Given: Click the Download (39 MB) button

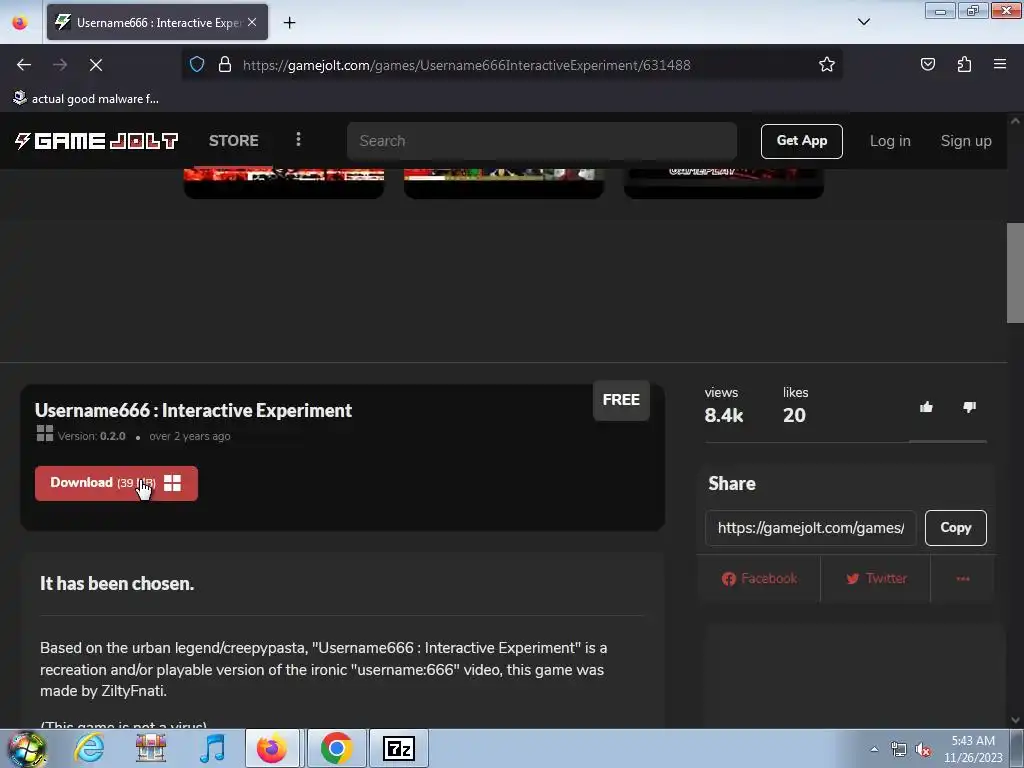Looking at the screenshot, I should tap(116, 483).
